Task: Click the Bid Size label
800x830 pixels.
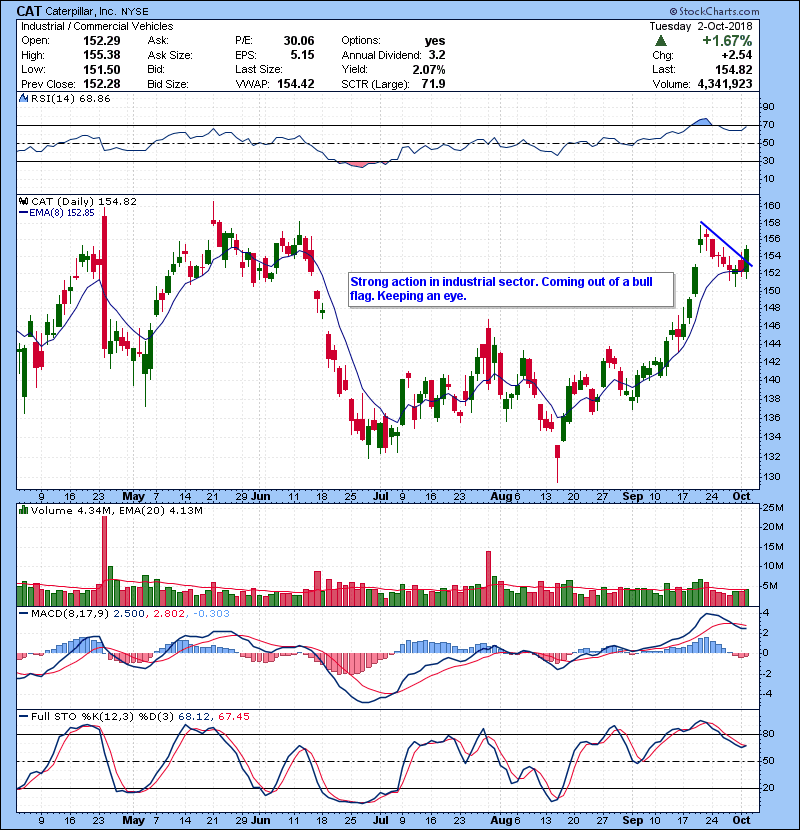Action: click(168, 84)
